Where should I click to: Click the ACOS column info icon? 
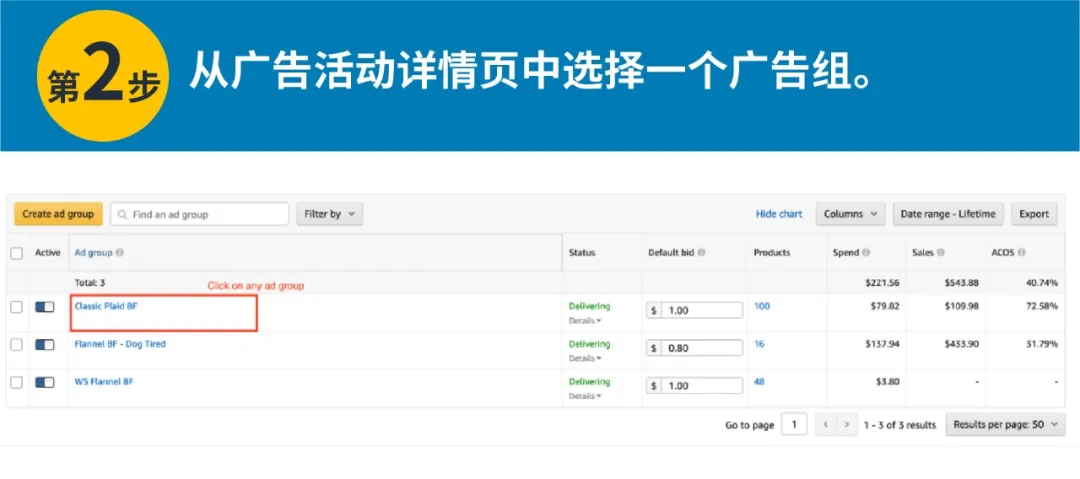click(x=1023, y=253)
